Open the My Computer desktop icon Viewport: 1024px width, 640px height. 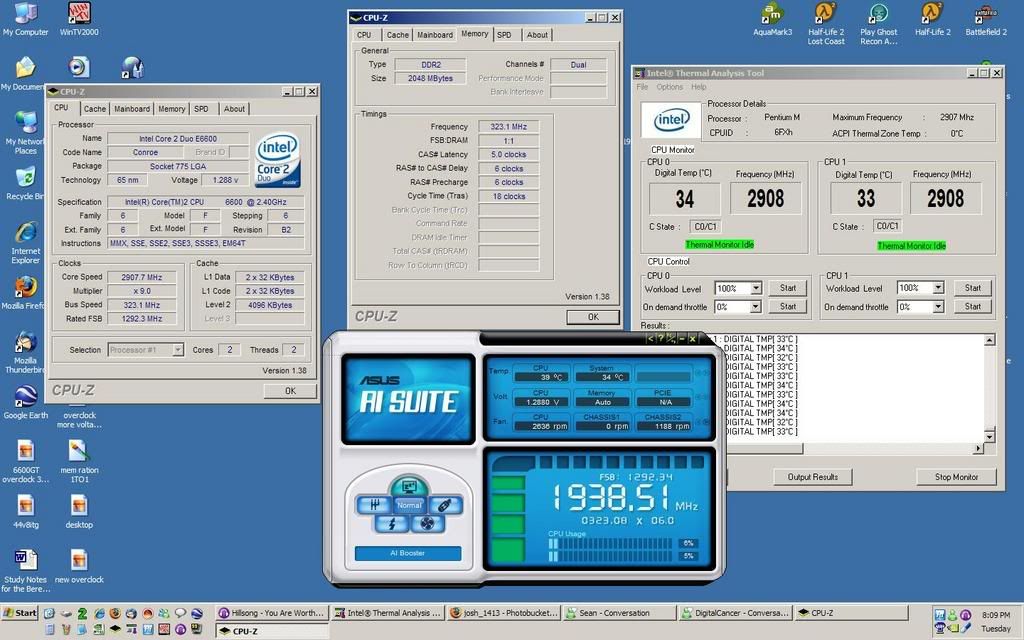point(25,19)
